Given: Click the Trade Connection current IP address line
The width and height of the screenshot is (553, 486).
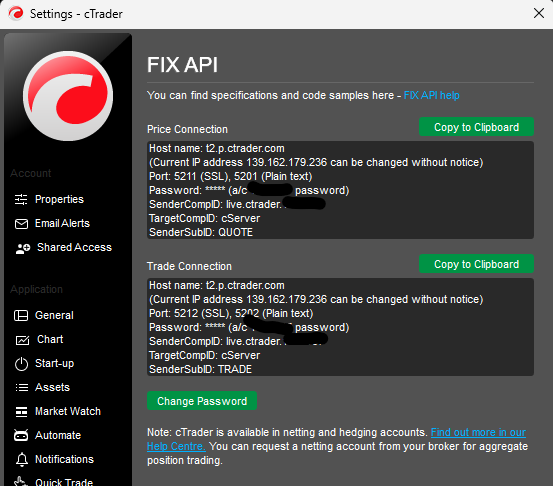Looking at the screenshot, I should pyautogui.click(x=316, y=299).
